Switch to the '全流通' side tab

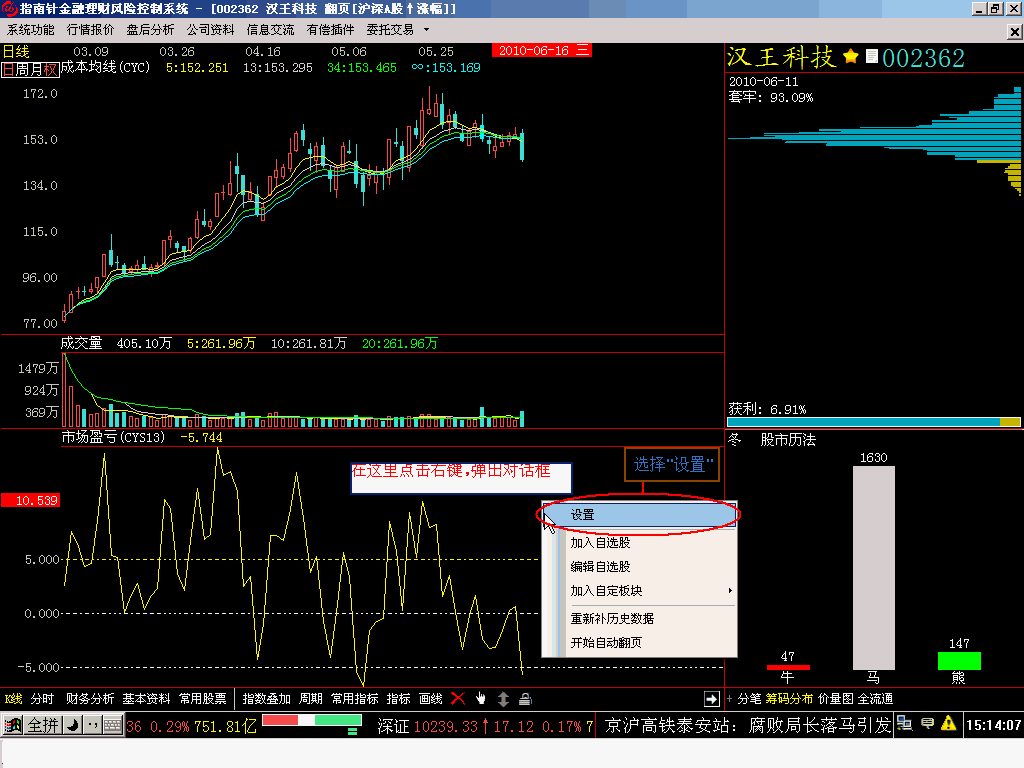click(x=875, y=699)
